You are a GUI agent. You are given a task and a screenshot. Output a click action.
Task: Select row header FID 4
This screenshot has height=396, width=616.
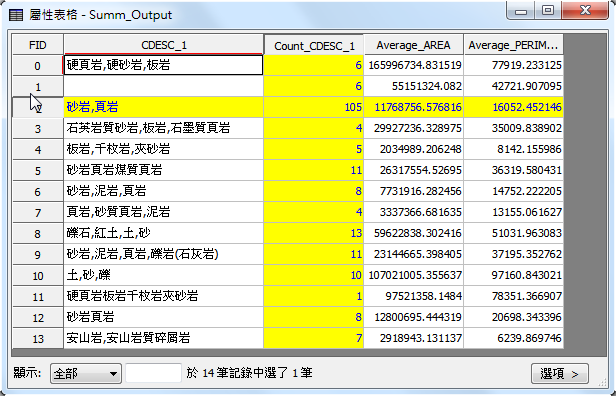pyautogui.click(x=38, y=150)
